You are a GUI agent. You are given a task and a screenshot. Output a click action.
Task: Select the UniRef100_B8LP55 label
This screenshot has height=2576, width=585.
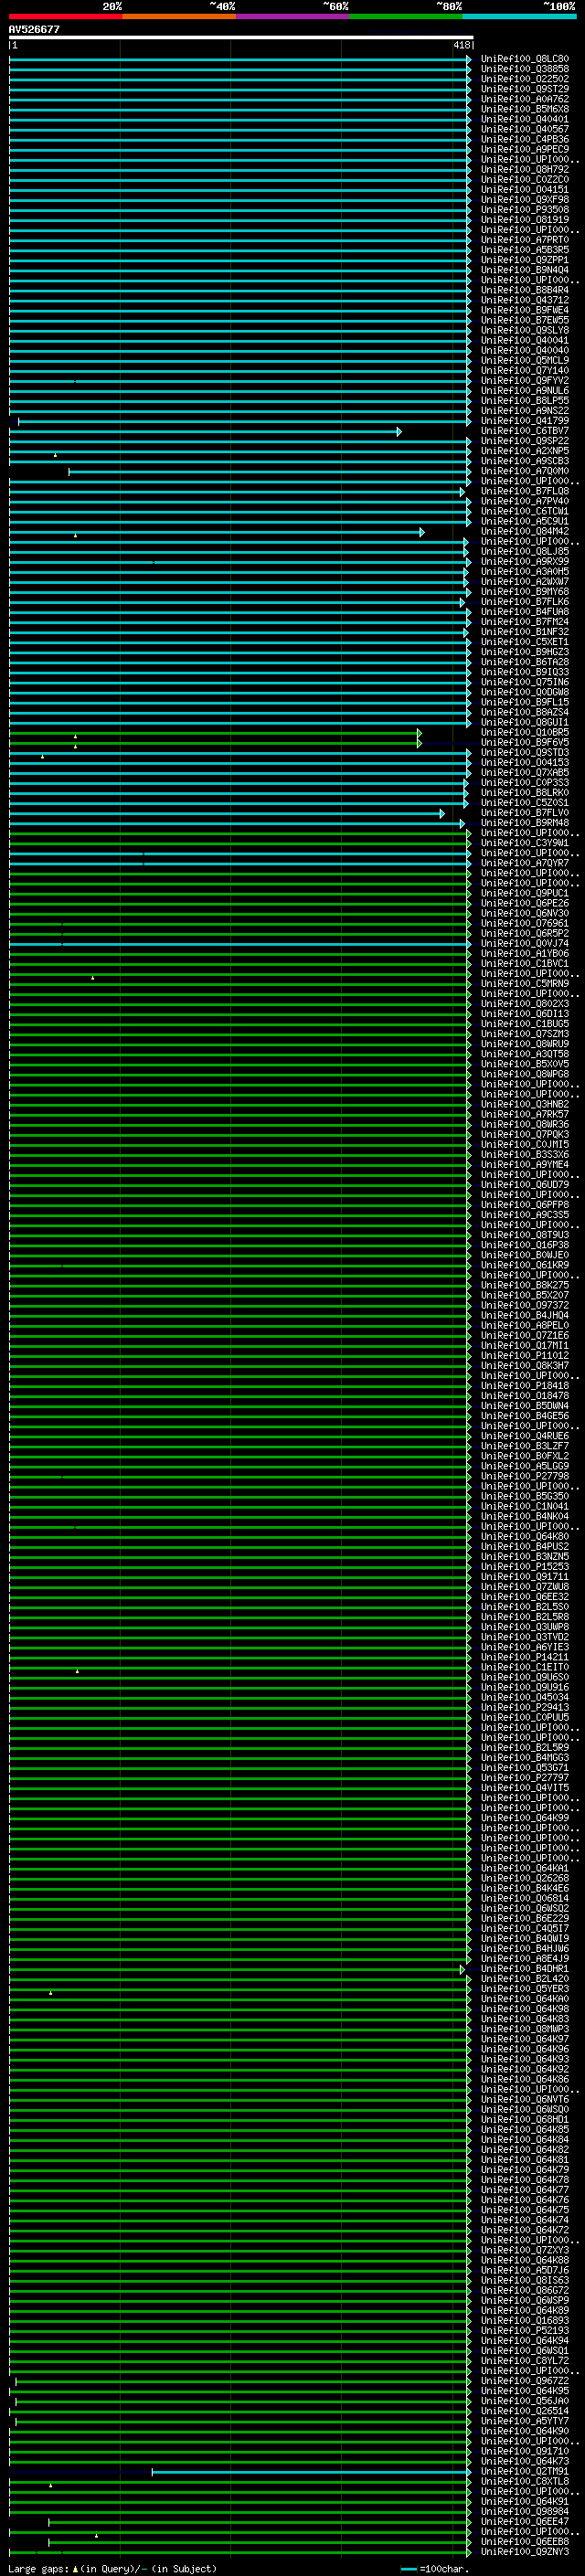click(x=524, y=400)
